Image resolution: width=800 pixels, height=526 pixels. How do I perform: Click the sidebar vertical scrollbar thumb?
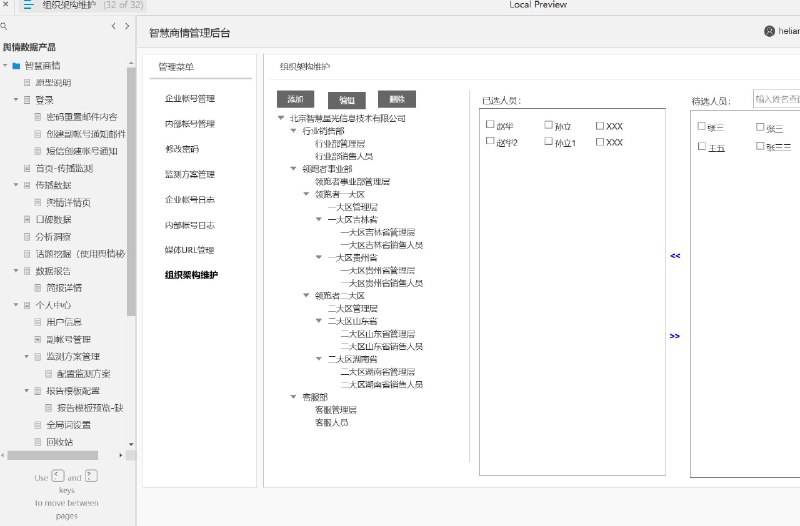coord(131,191)
